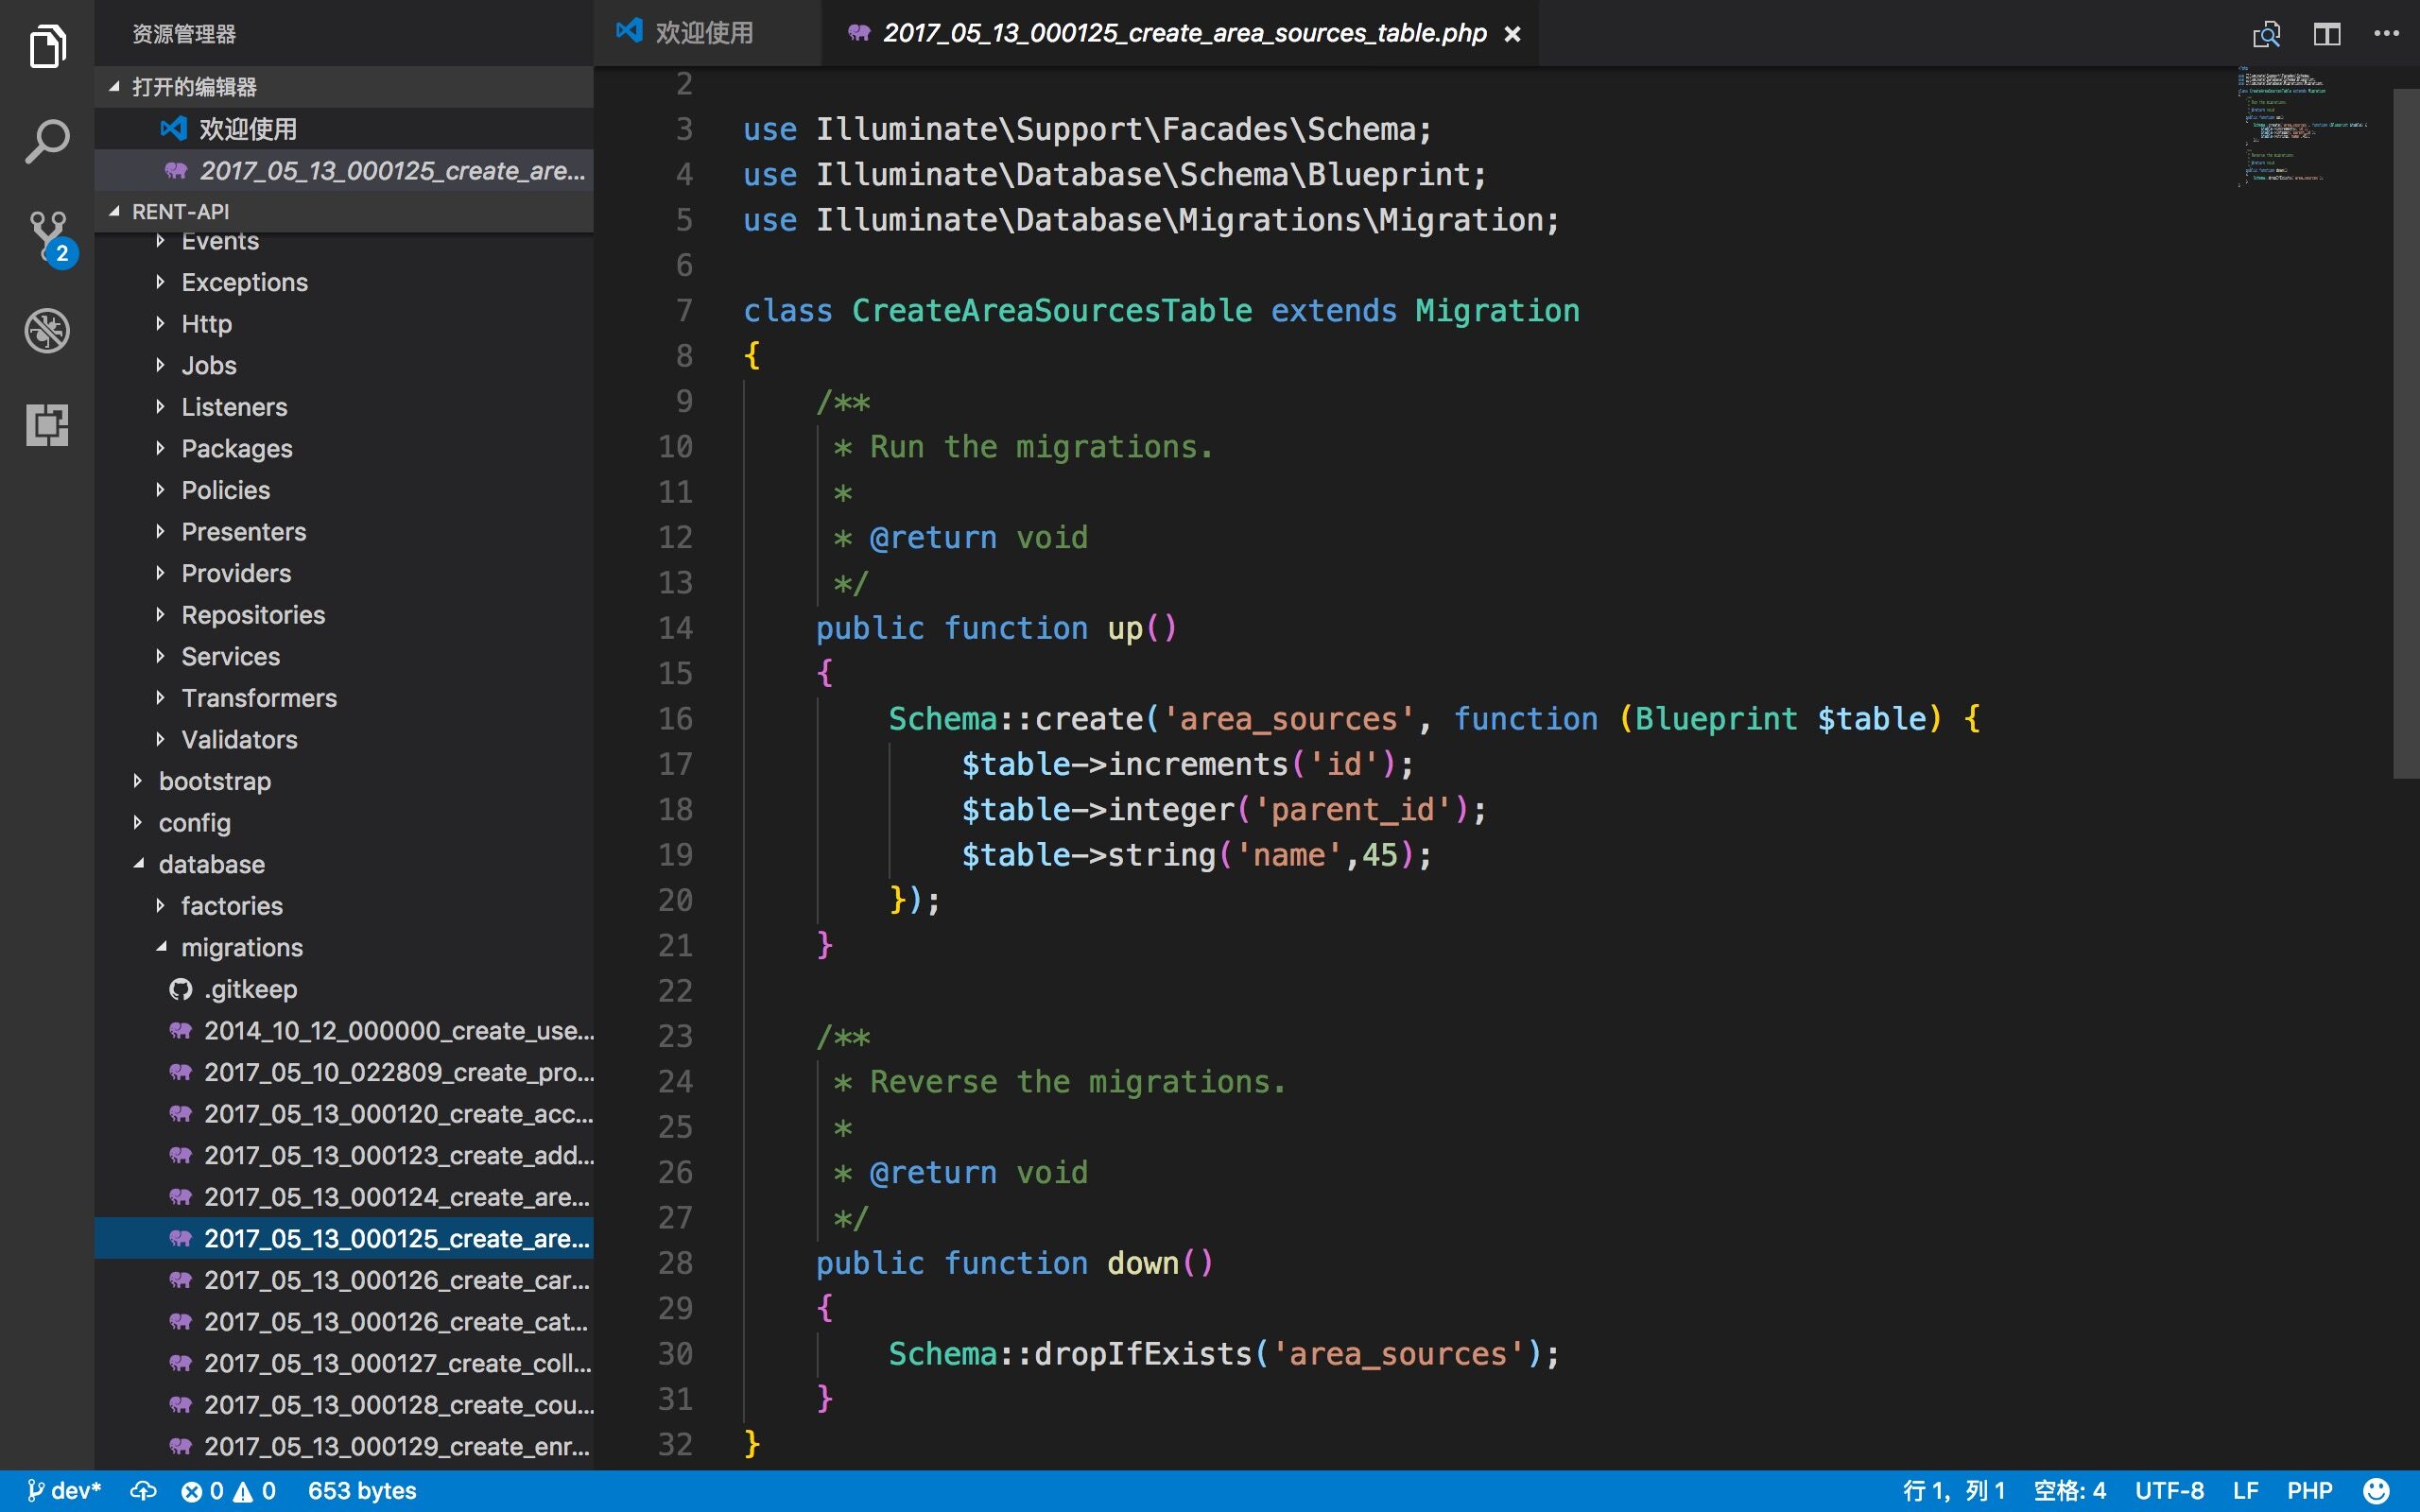The width and height of the screenshot is (2420, 1512).
Task: Expand the Repositories folder
Action: [253, 615]
